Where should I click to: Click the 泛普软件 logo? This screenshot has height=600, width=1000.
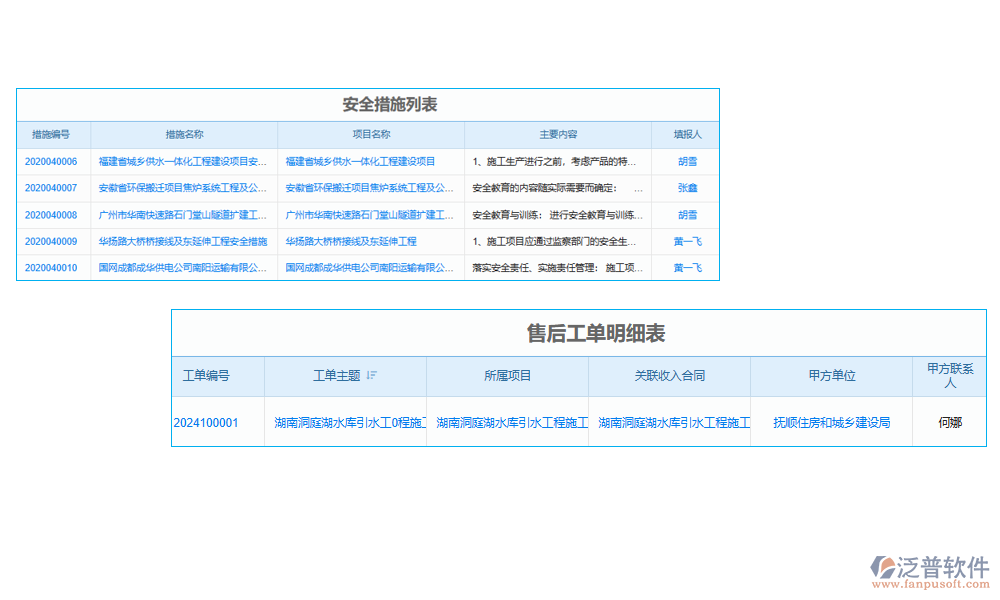(x=929, y=572)
